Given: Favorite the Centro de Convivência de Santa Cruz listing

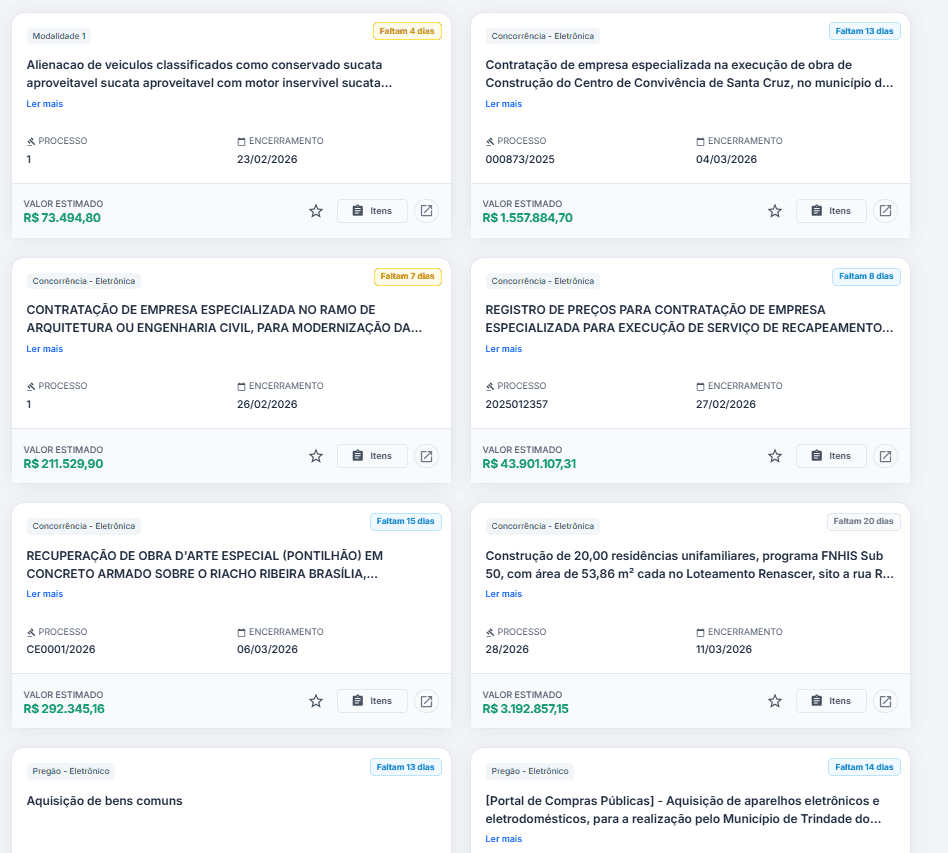Looking at the screenshot, I should pyautogui.click(x=775, y=210).
